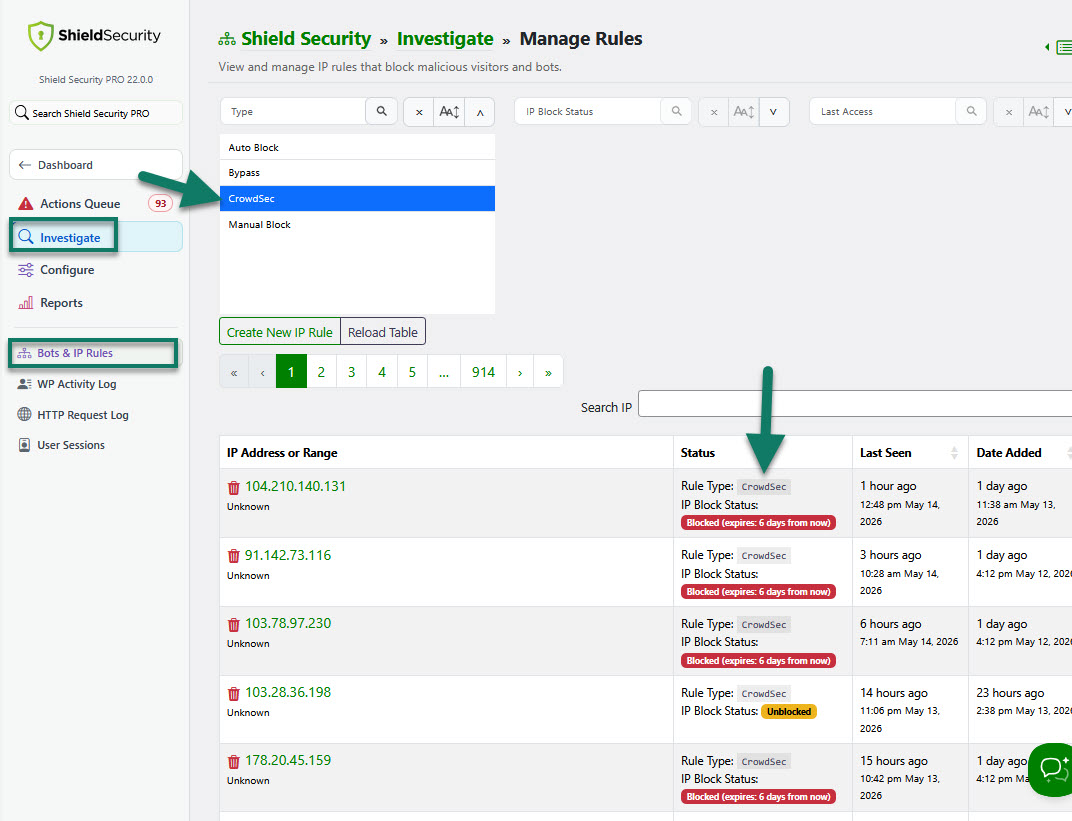Image resolution: width=1072 pixels, height=821 pixels.
Task: Open the Reports section
Action: tap(61, 303)
